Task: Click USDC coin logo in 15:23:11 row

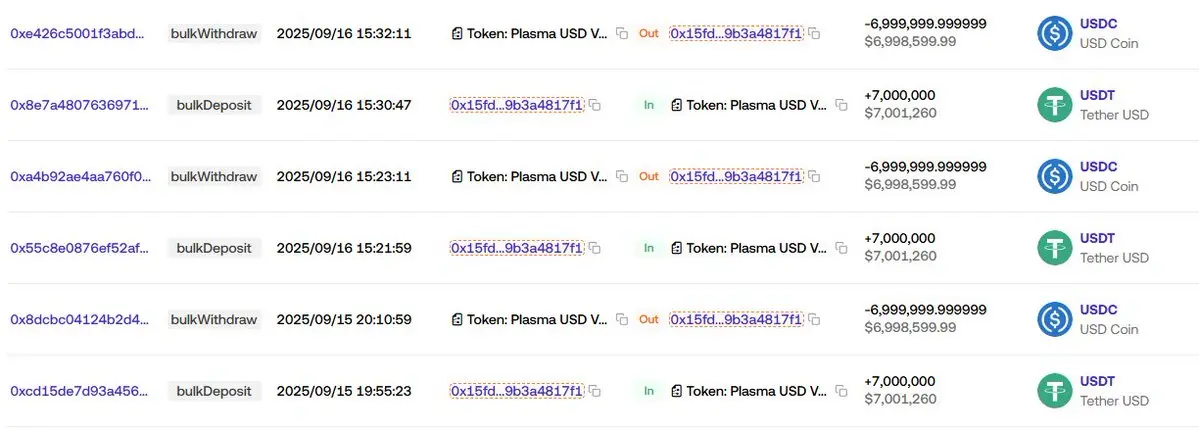Action: coord(1054,176)
